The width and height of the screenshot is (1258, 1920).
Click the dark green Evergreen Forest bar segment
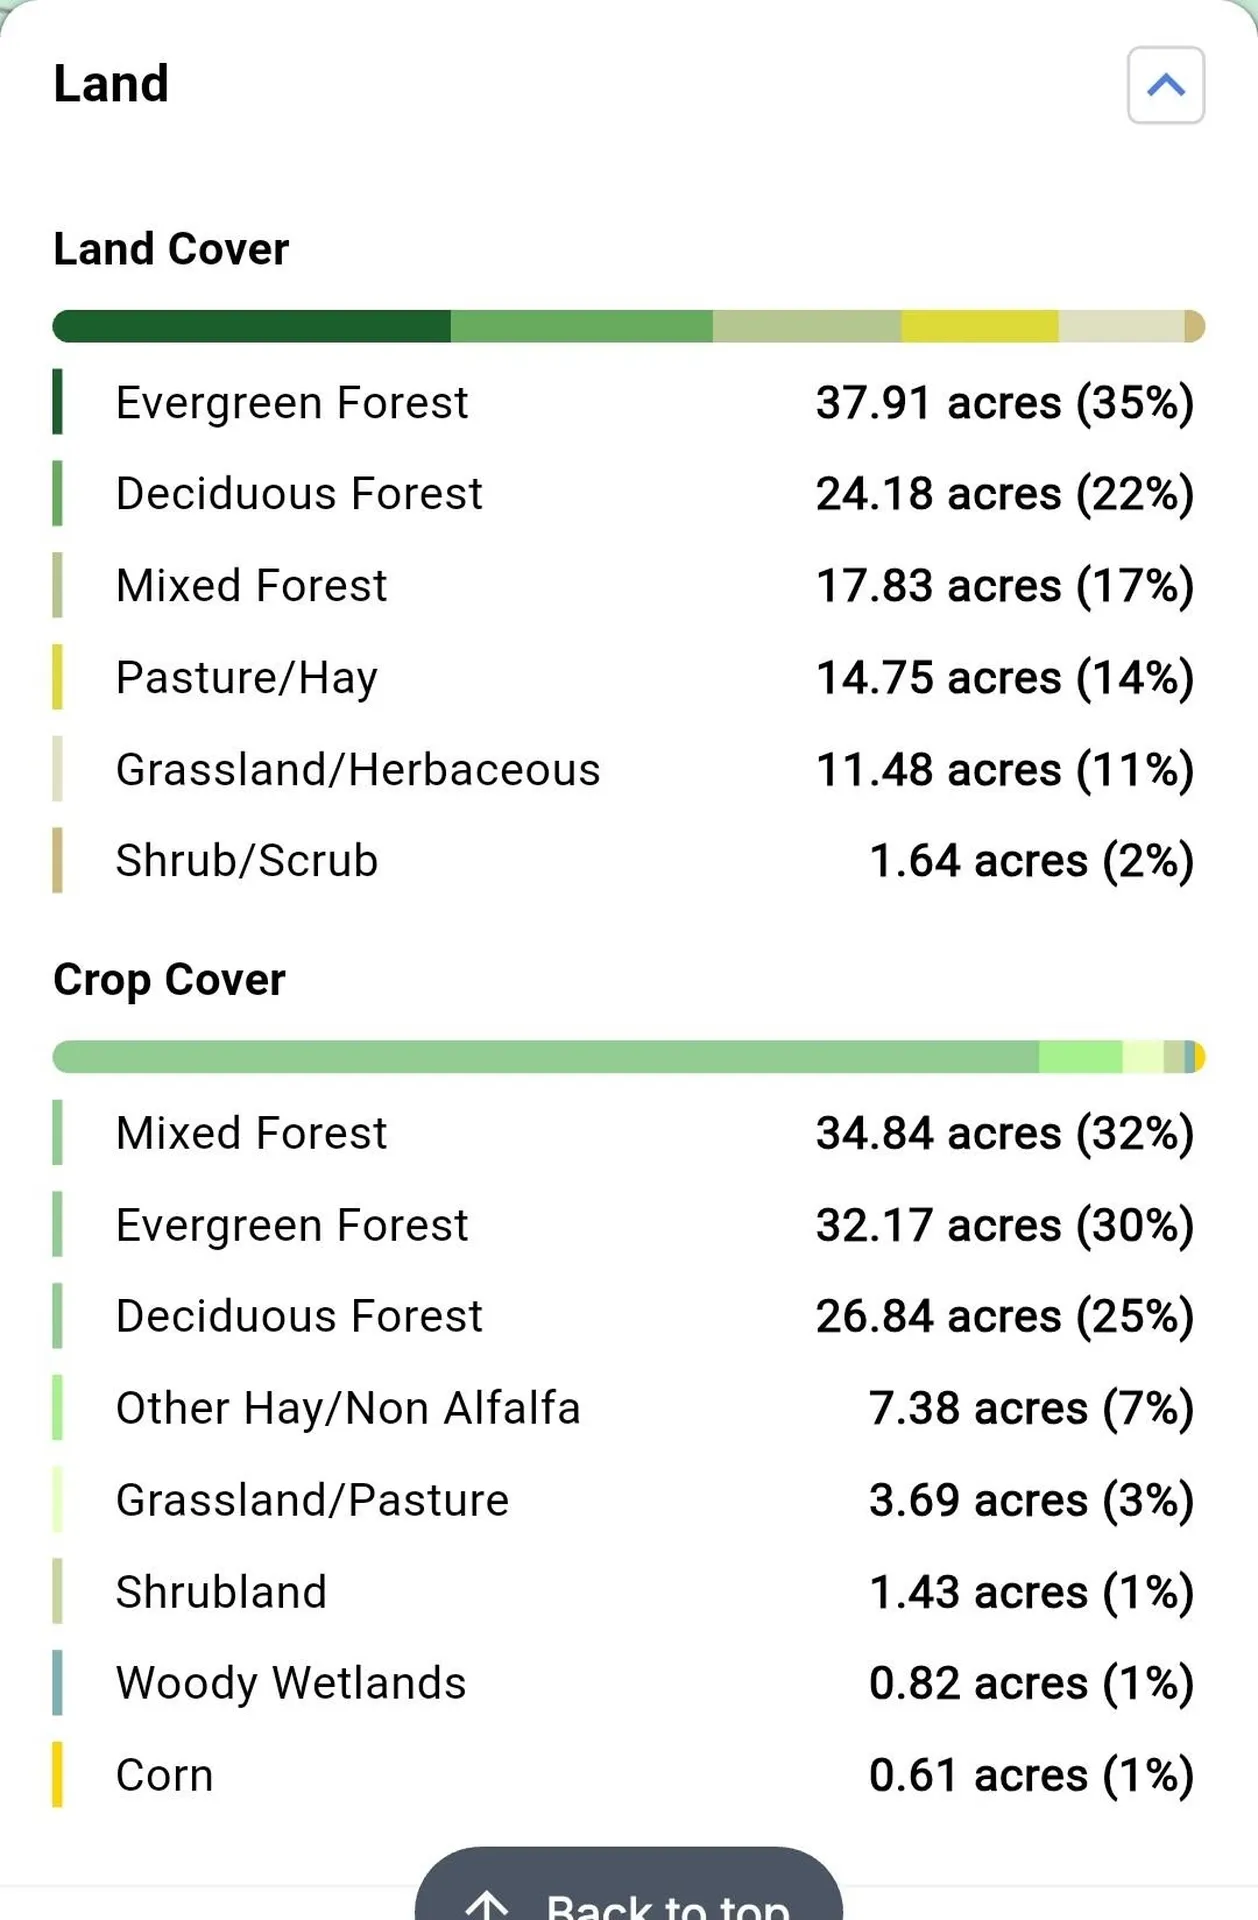pos(252,326)
